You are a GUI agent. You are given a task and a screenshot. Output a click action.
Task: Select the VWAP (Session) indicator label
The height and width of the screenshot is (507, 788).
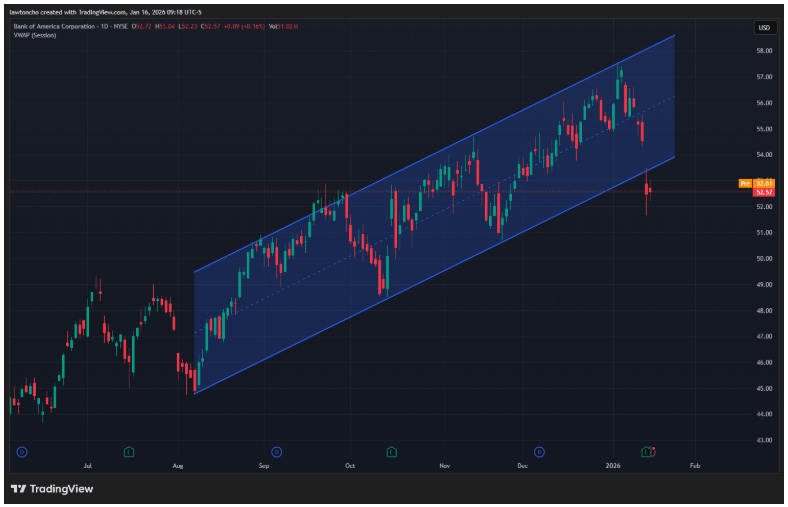click(35, 35)
